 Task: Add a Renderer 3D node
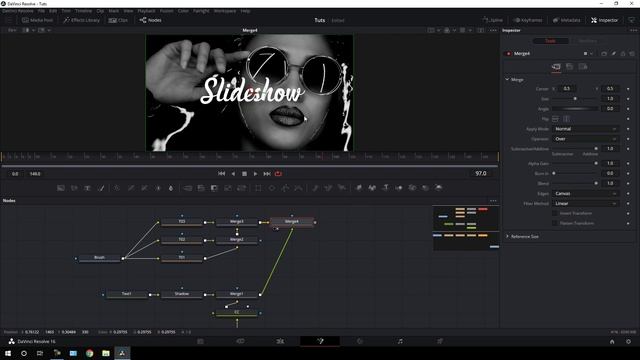click(438, 188)
